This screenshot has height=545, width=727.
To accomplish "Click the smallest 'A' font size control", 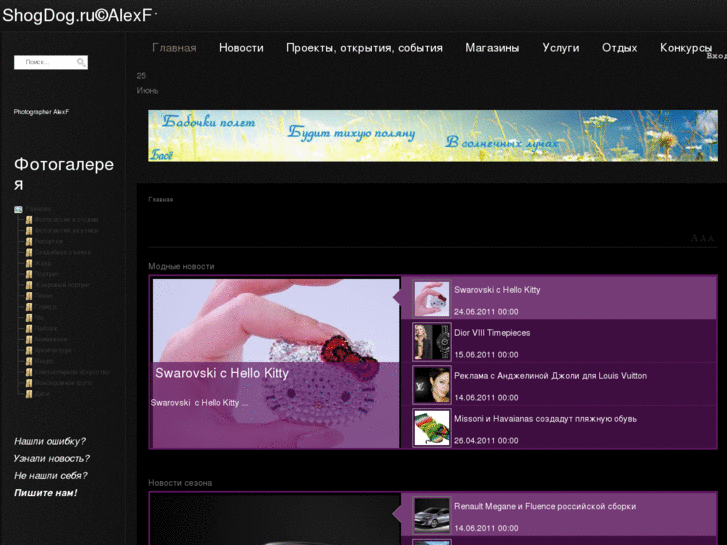I will [x=711, y=239].
